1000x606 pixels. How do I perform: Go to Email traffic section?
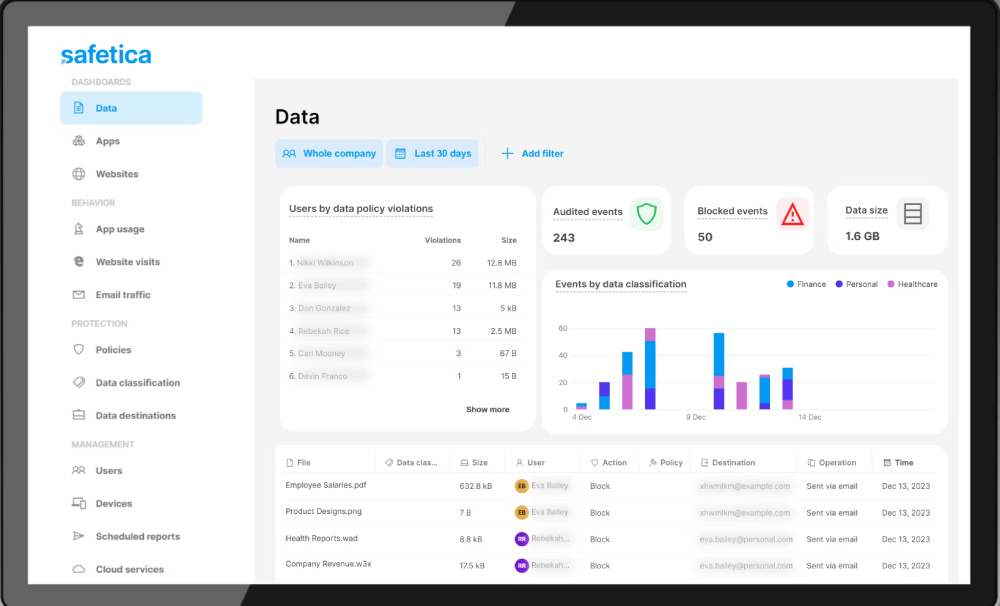[122, 295]
